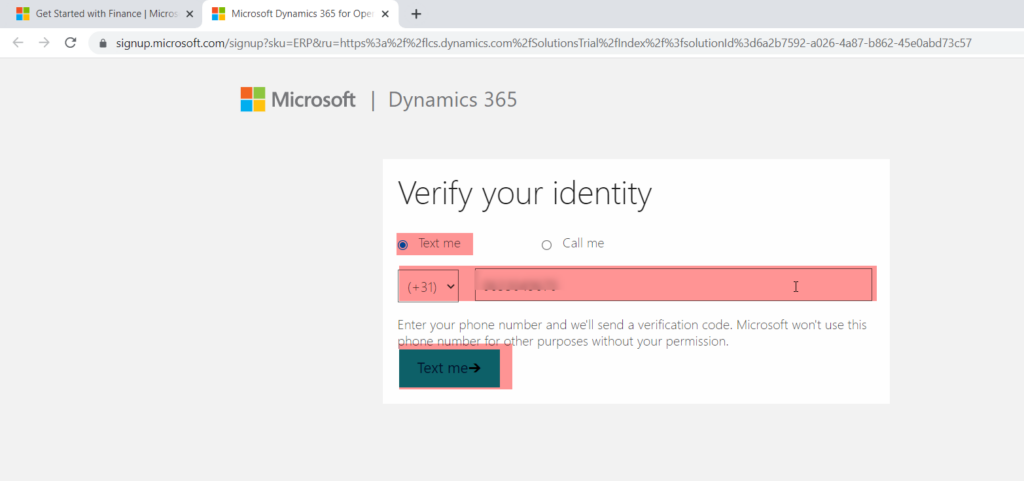
Task: Click the 'Enter your phone number' description text
Action: point(632,333)
